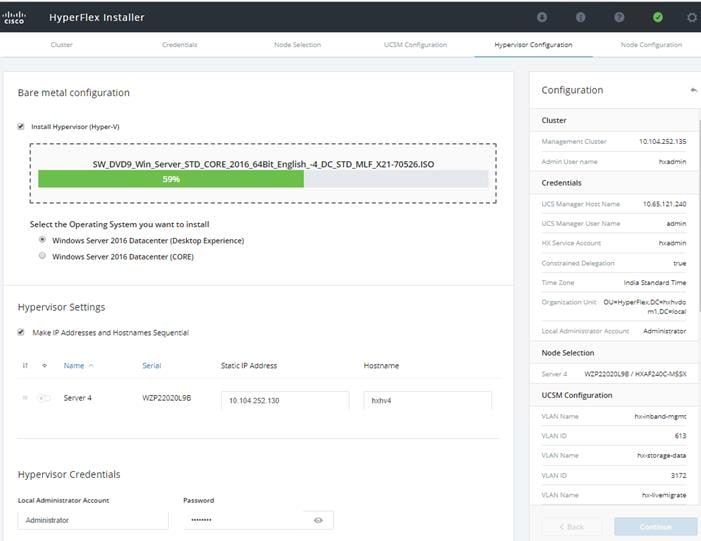This screenshot has height=541, width=701.
Task: Open the info icon in header
Action: pyautogui.click(x=580, y=17)
